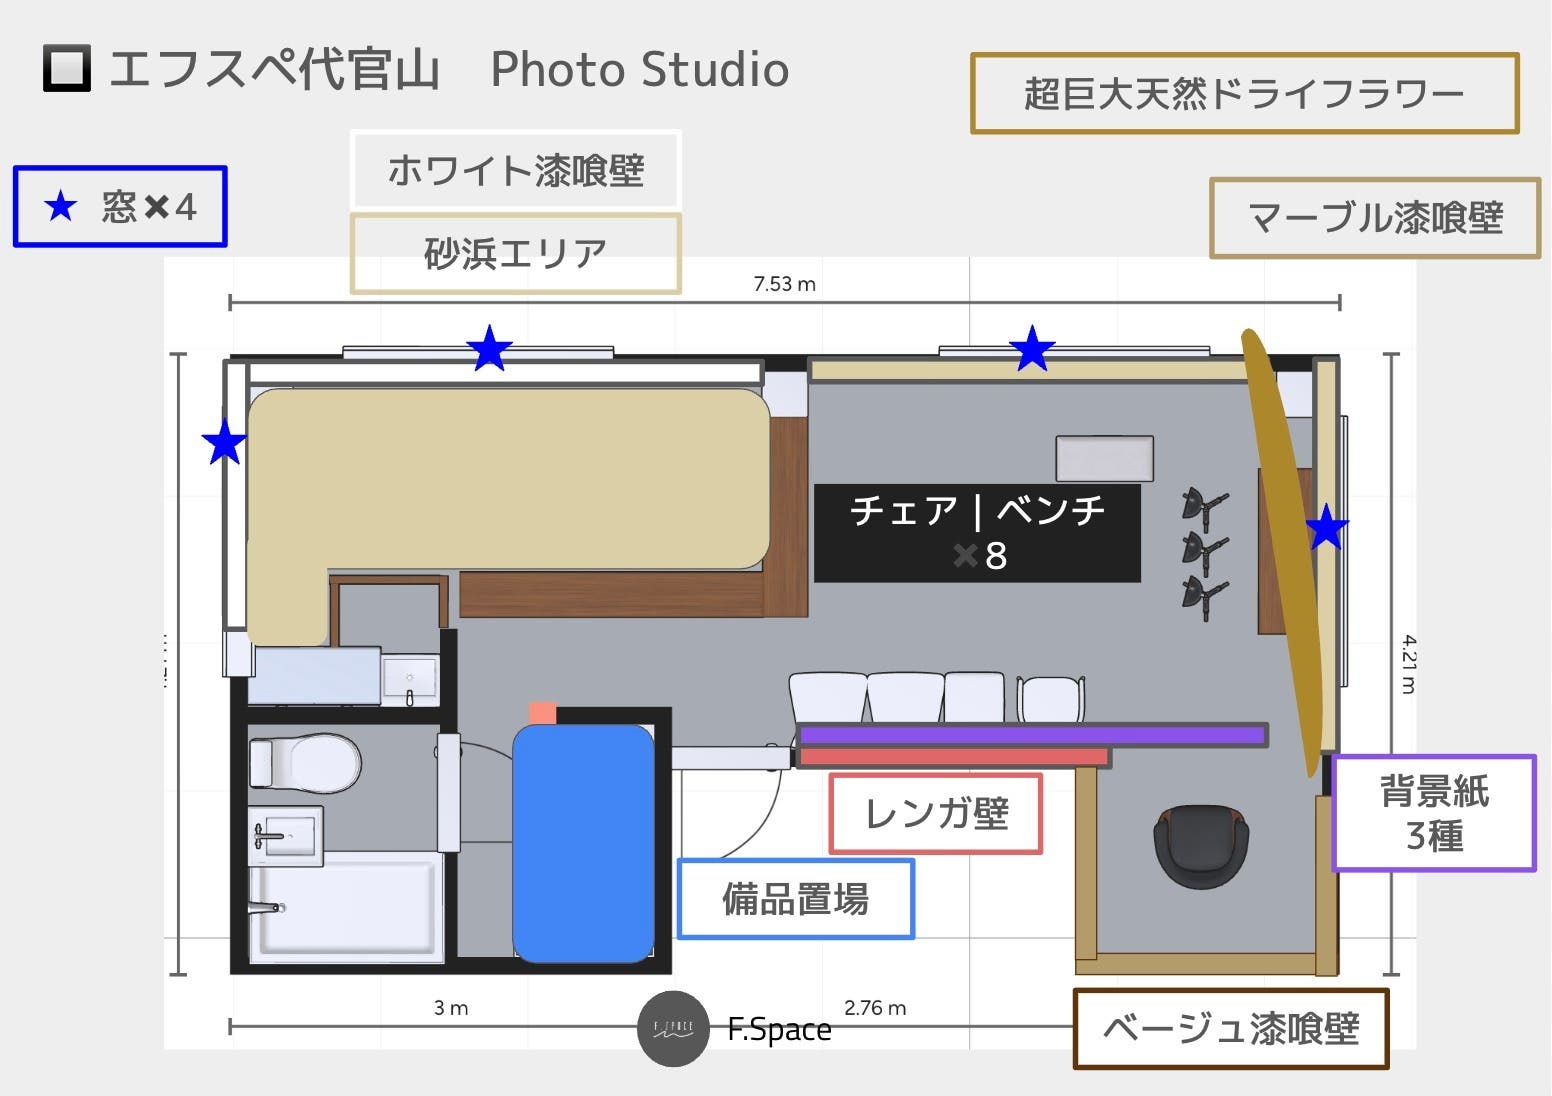Click the bathtub icon in the bathroom area
The image size is (1552, 1096).
pos(345,908)
